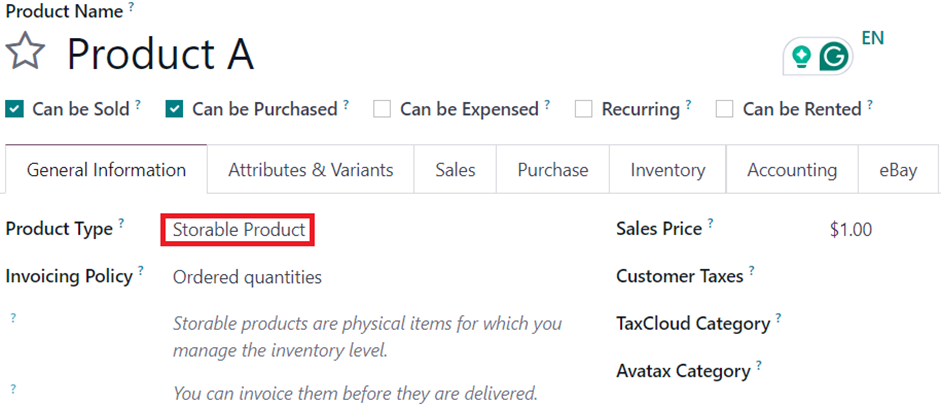The width and height of the screenshot is (941, 406).
Task: Click the Sales Price $1.00 field
Action: pos(851,230)
